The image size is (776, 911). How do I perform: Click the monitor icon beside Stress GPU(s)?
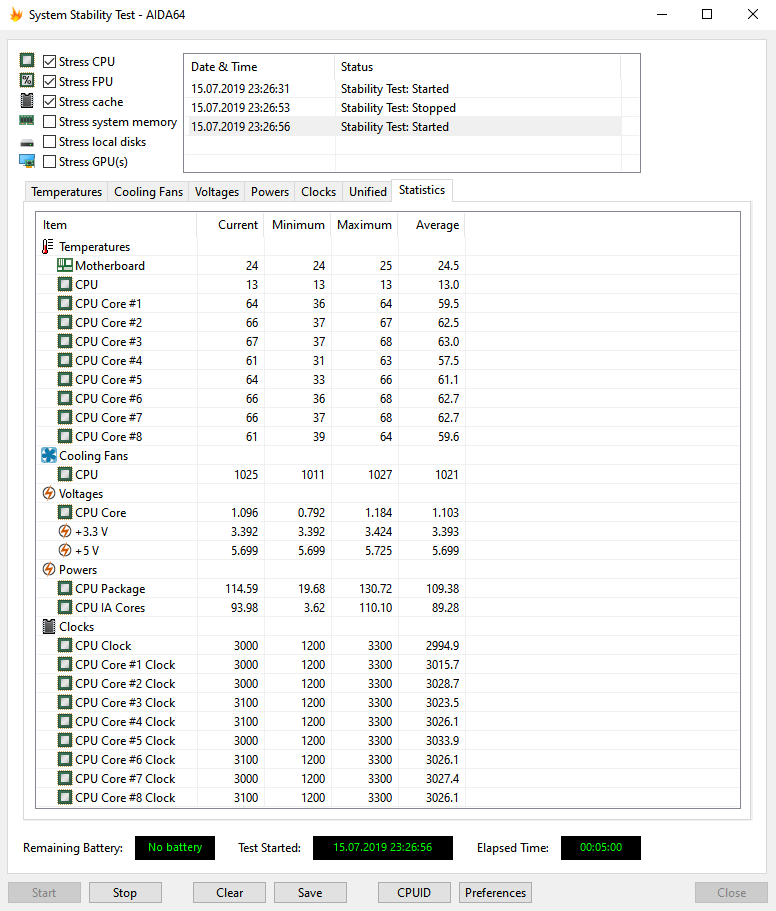click(27, 162)
